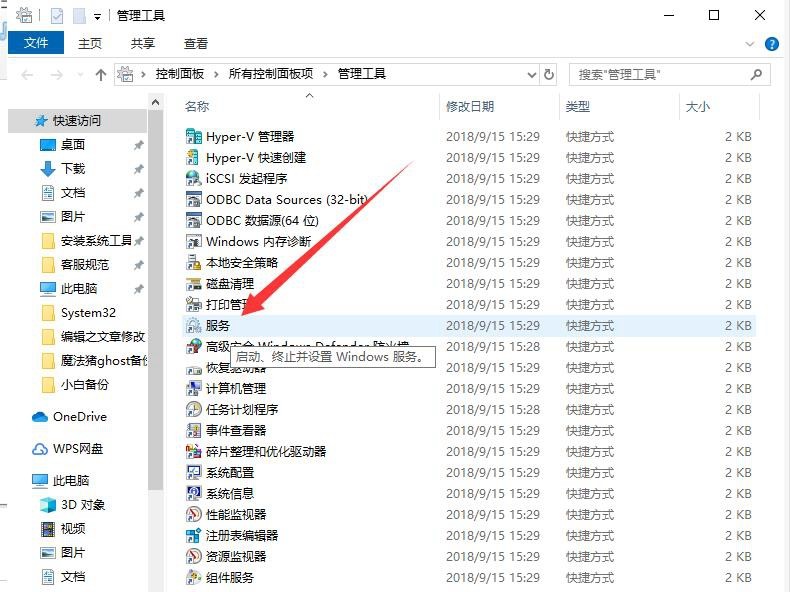Screen dimensions: 791x592
Task: Switch to the 查看 ribbon tab
Action: point(196,44)
